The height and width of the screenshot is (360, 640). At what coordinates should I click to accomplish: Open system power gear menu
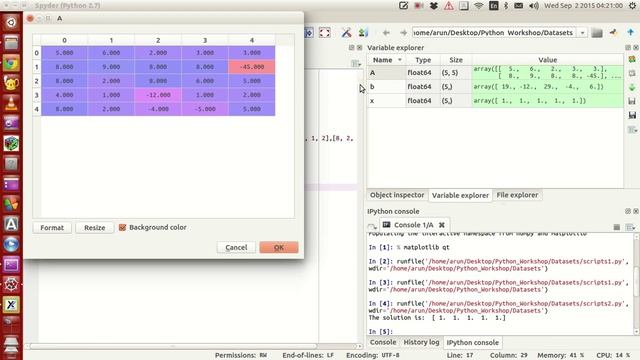pos(632,6)
